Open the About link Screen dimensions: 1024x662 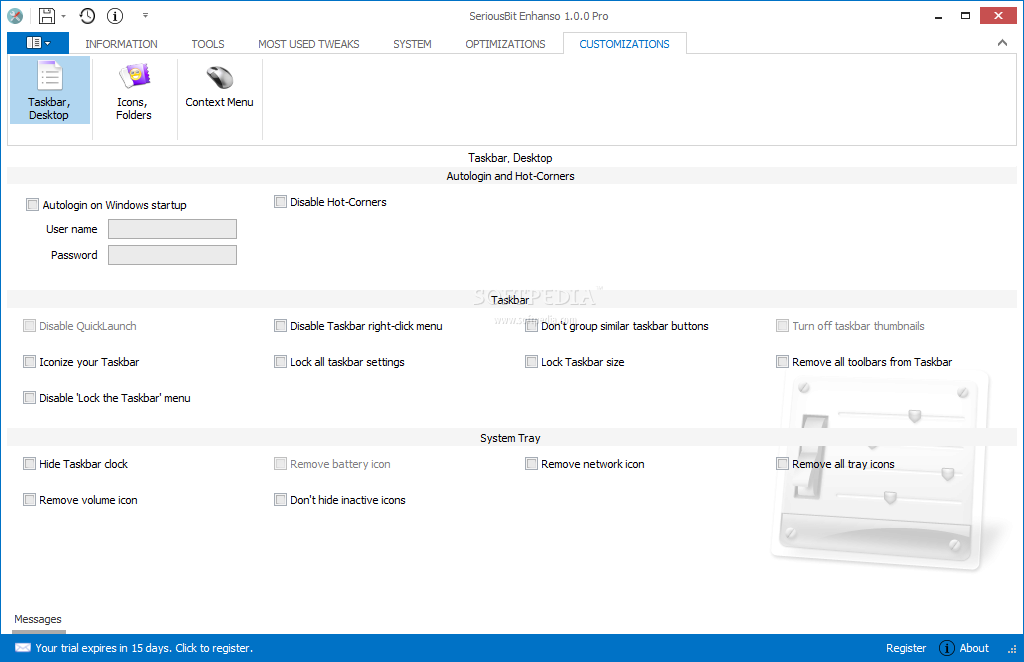click(x=974, y=648)
